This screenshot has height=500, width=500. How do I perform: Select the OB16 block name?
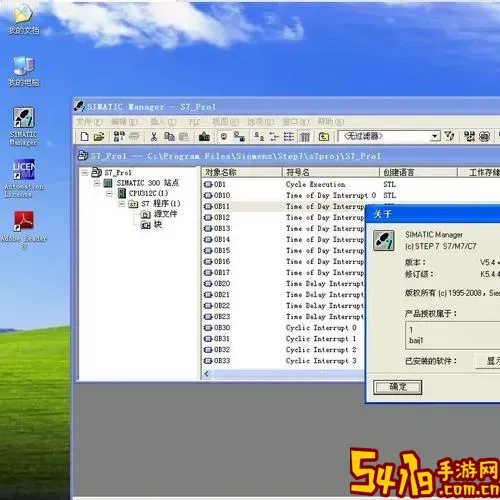point(222,261)
